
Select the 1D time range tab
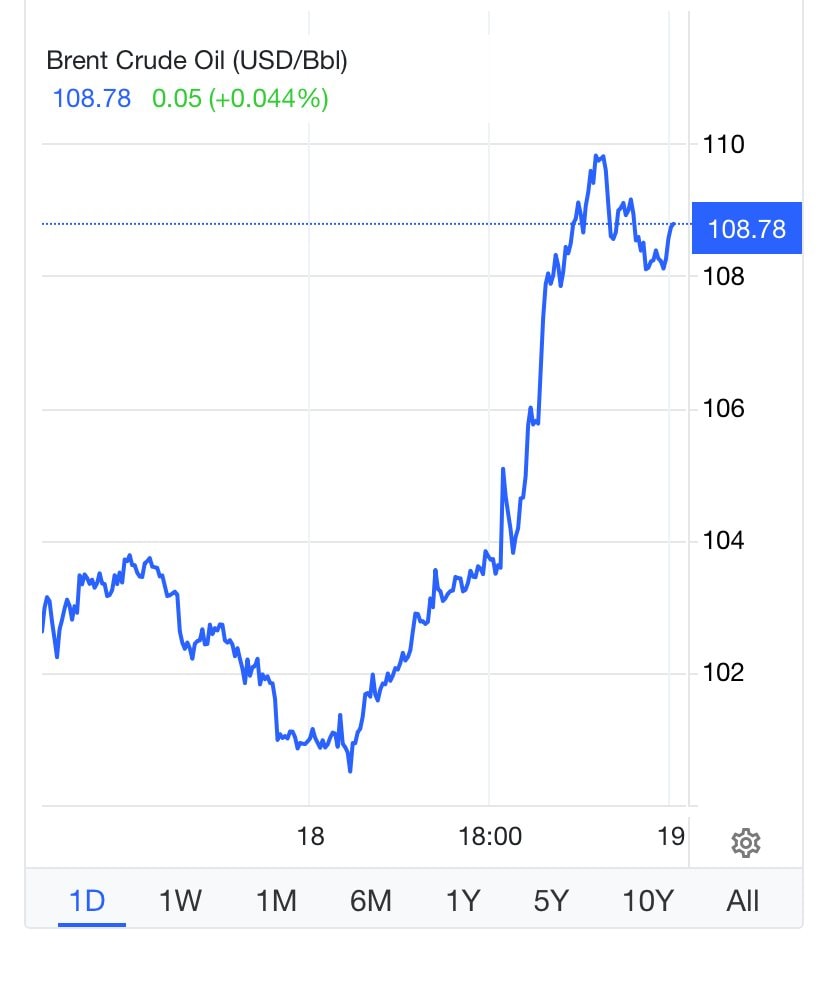pos(87,900)
